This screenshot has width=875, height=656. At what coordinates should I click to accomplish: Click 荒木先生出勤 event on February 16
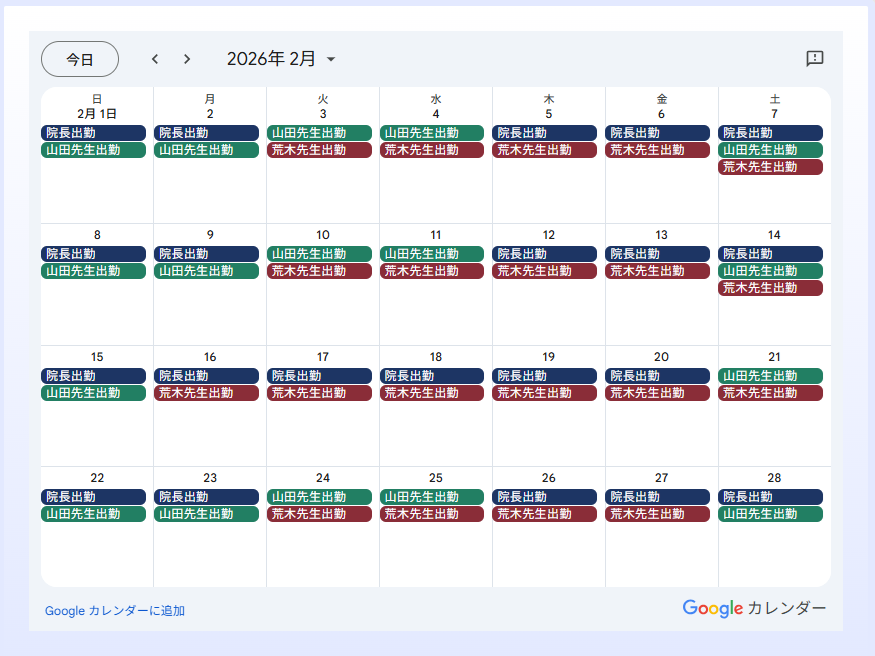(x=206, y=393)
